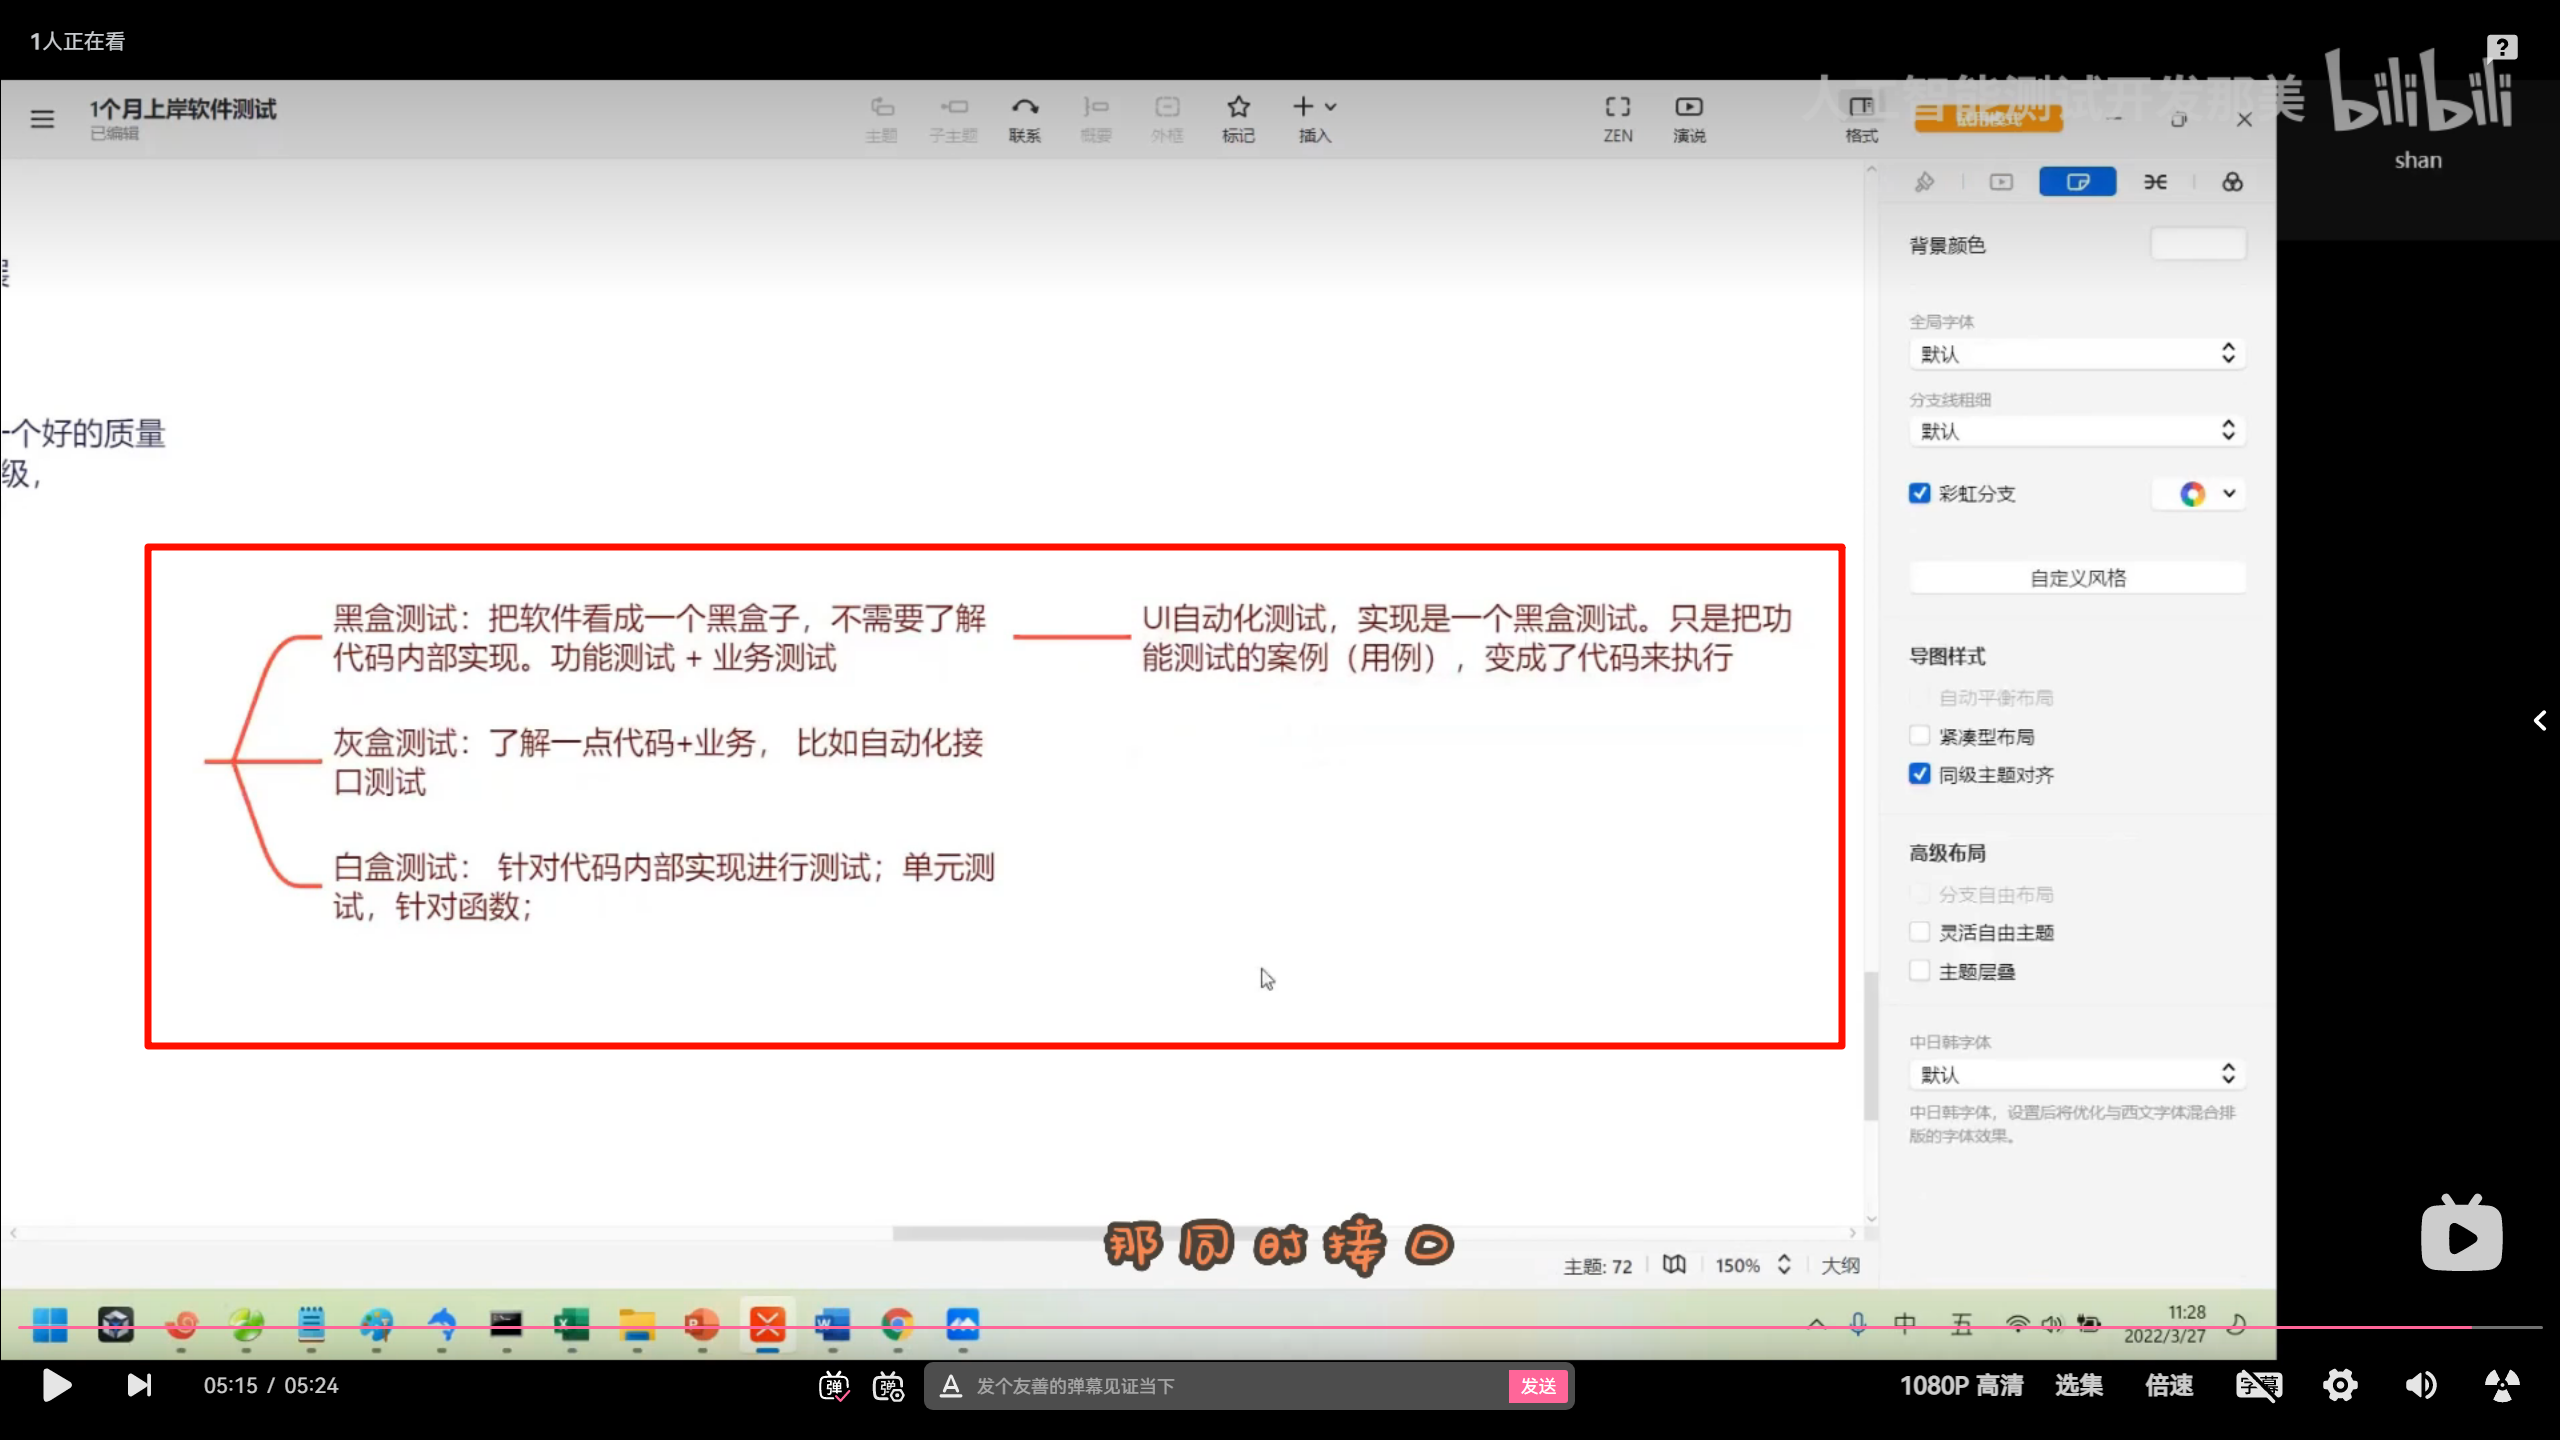2560x1440 pixels.
Task: Enable the 紧凑型布局 checkbox
Action: (x=1919, y=736)
